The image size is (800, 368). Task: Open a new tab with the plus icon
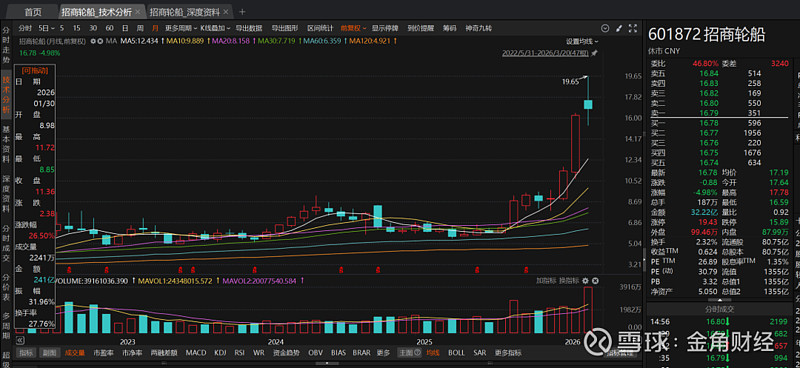242,12
